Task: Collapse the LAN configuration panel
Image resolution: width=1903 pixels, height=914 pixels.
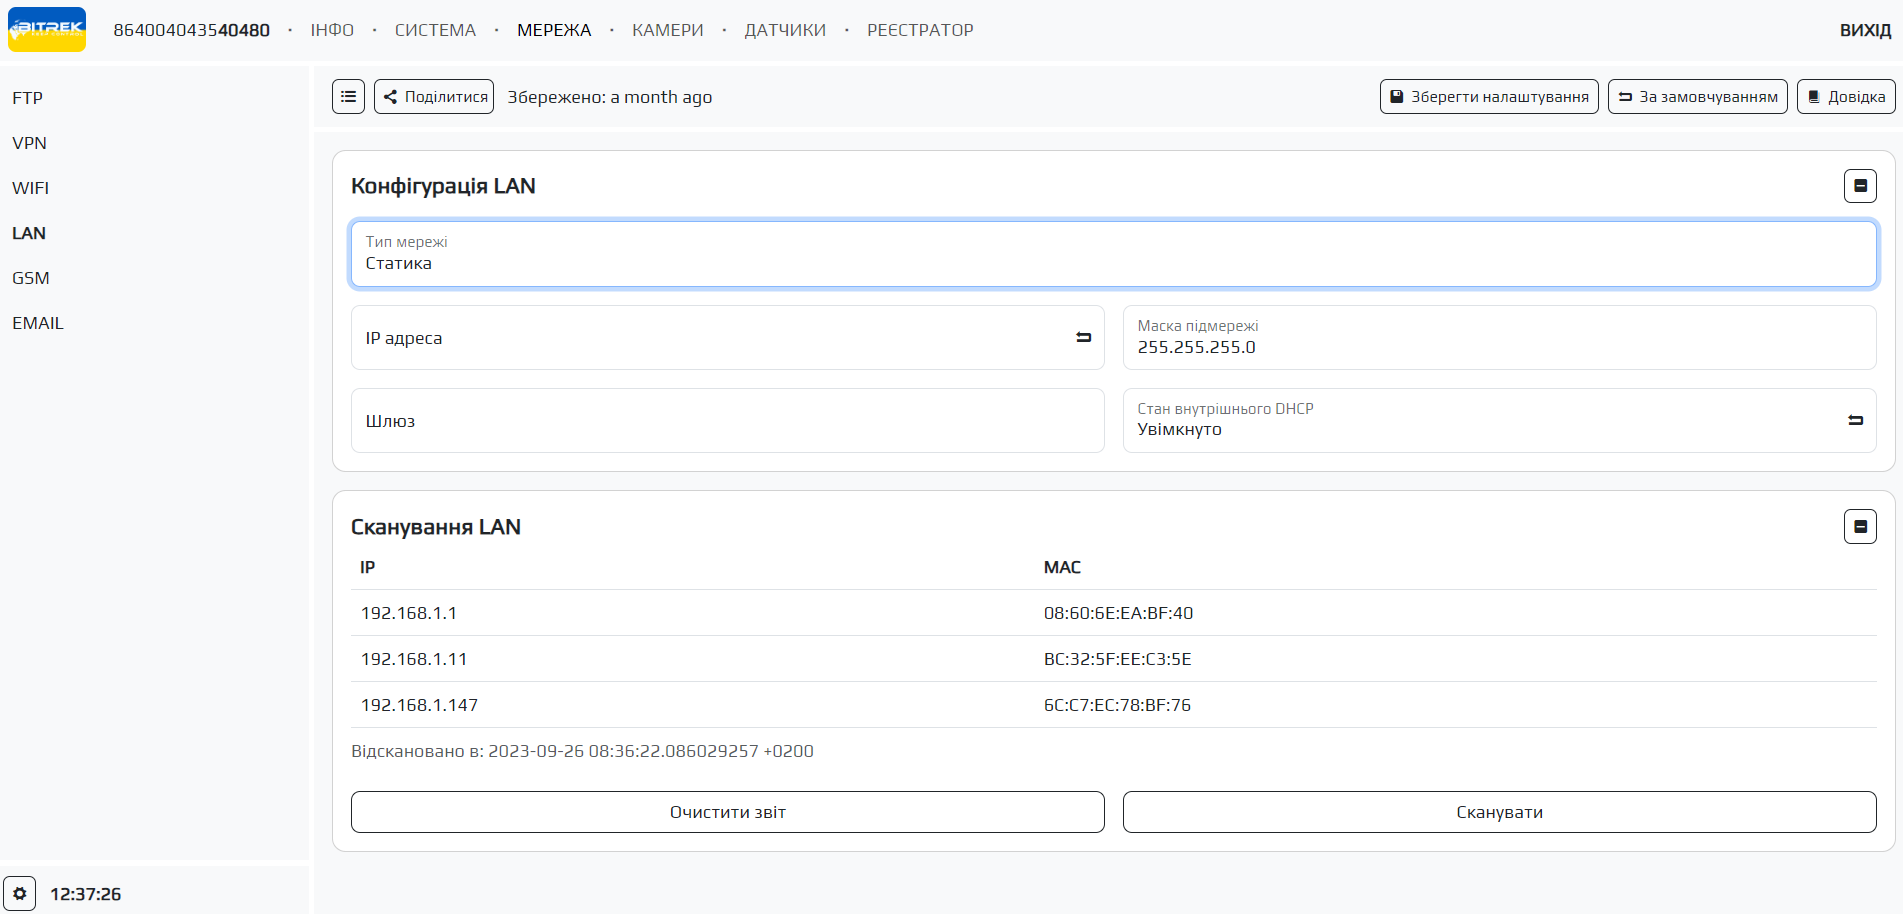Action: pos(1860,186)
